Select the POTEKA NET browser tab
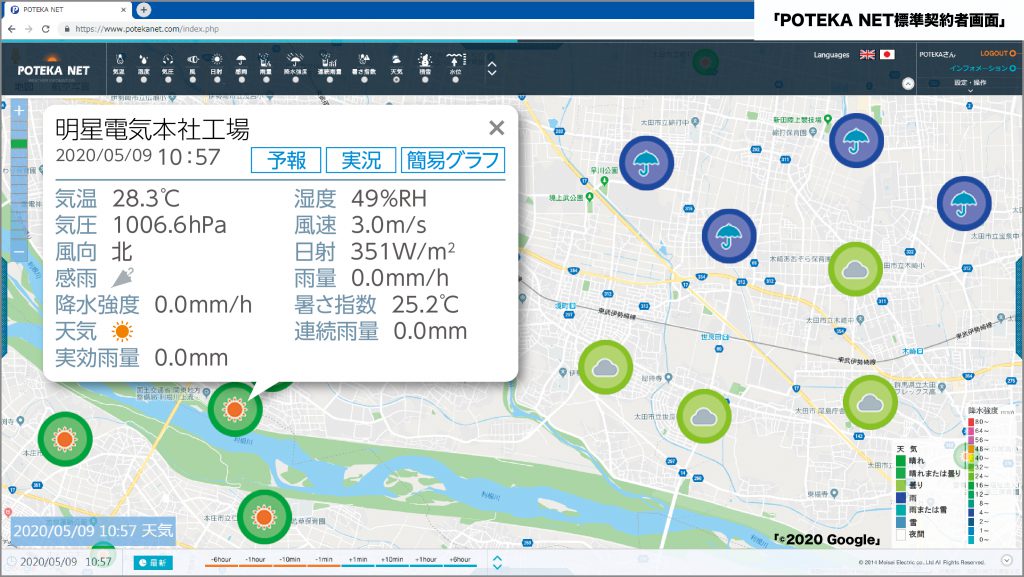 [x=66, y=10]
